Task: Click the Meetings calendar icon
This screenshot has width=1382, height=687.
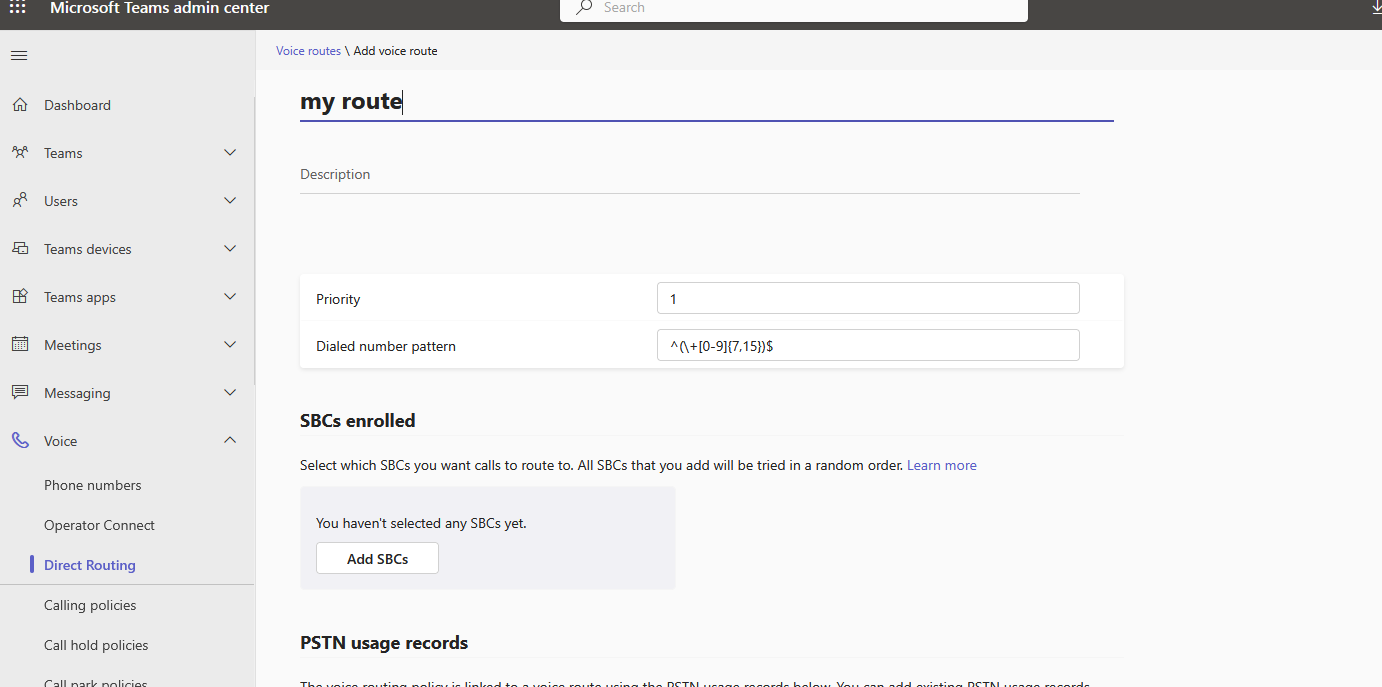Action: coord(20,345)
